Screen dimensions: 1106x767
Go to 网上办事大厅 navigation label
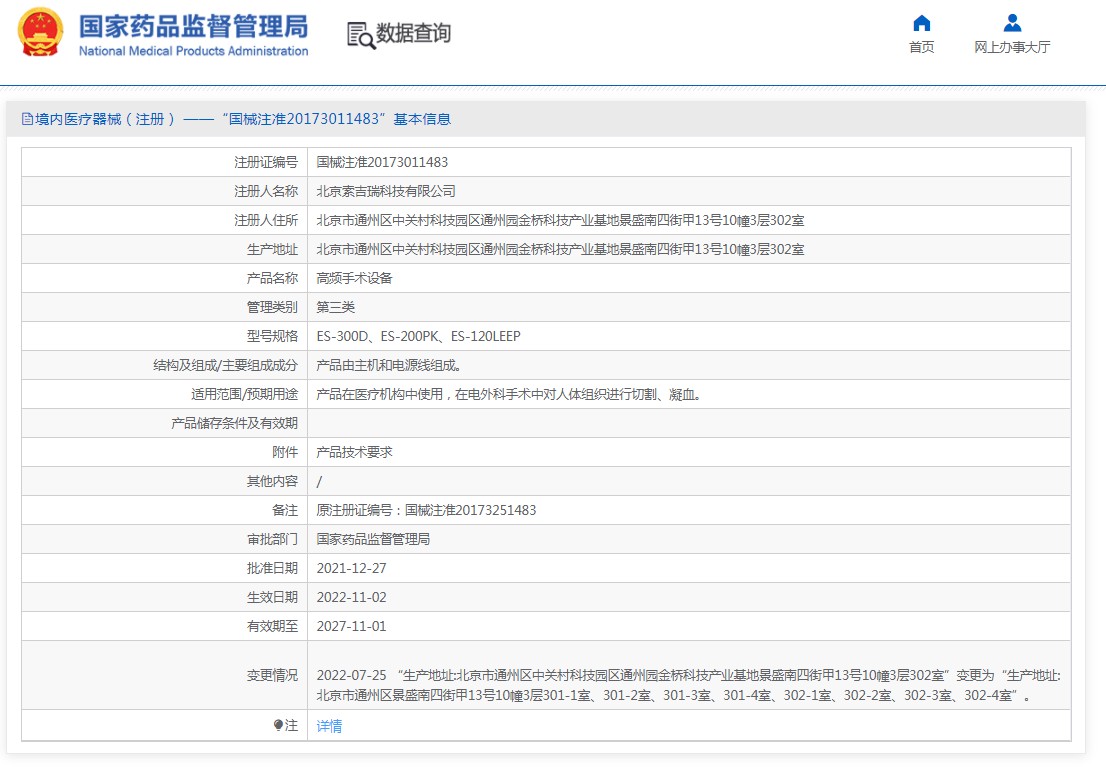[x=1012, y=48]
